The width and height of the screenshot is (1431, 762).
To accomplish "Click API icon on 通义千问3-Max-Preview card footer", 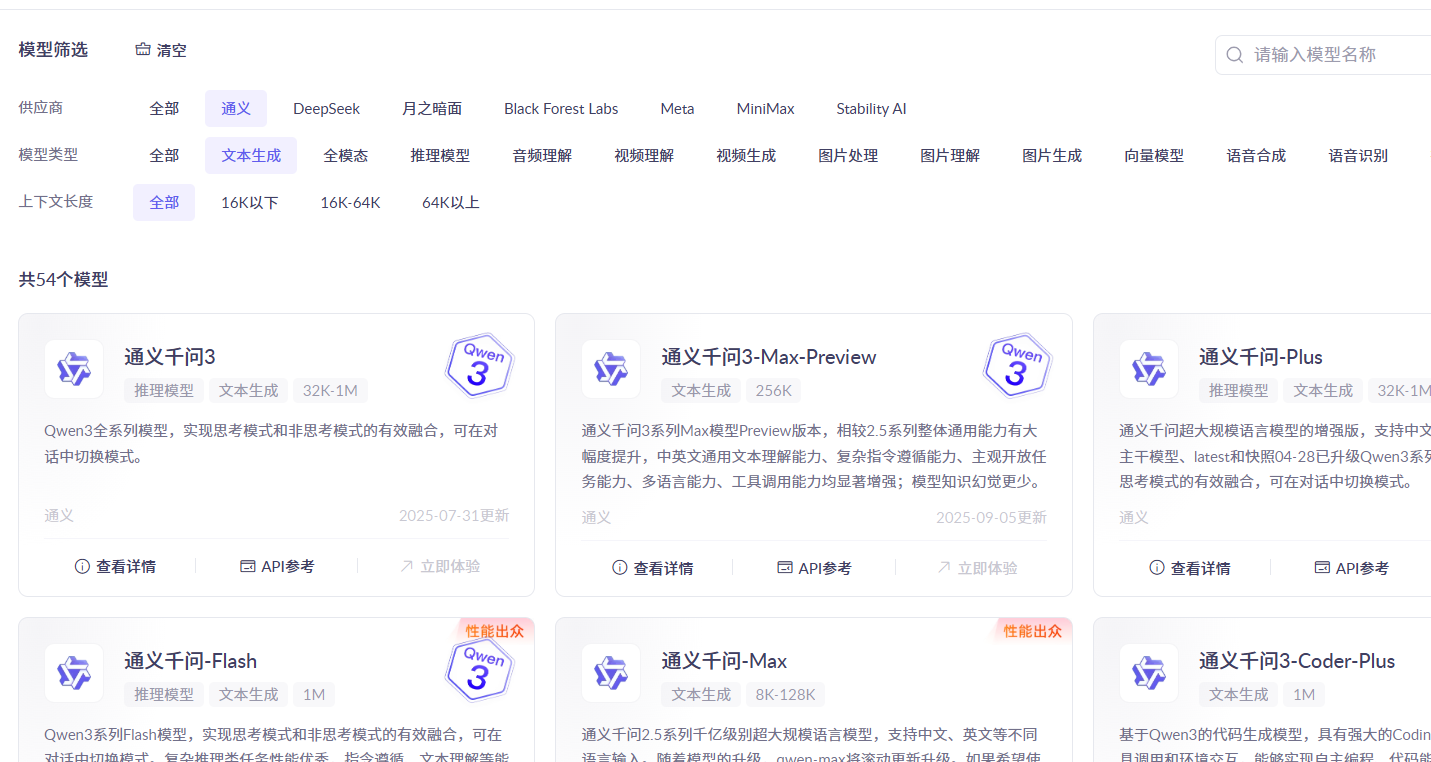I will tap(785, 568).
